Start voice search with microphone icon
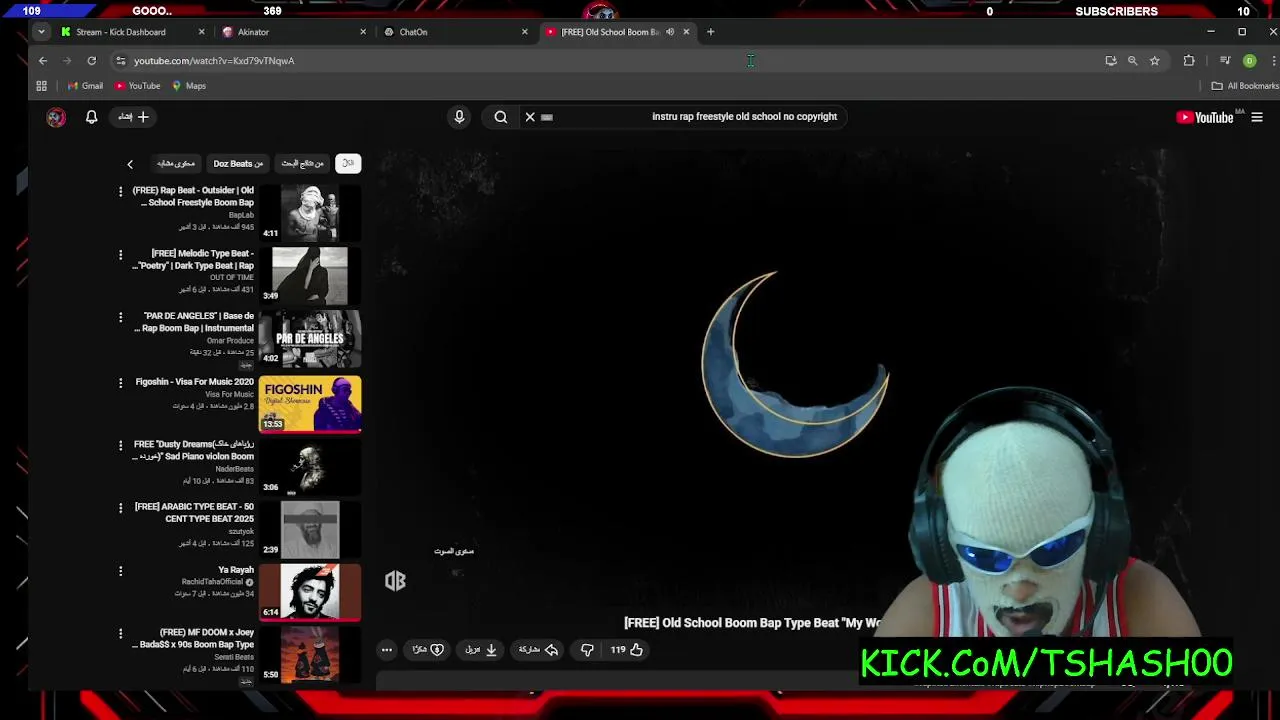Screen dimensions: 1280x720 click(459, 117)
